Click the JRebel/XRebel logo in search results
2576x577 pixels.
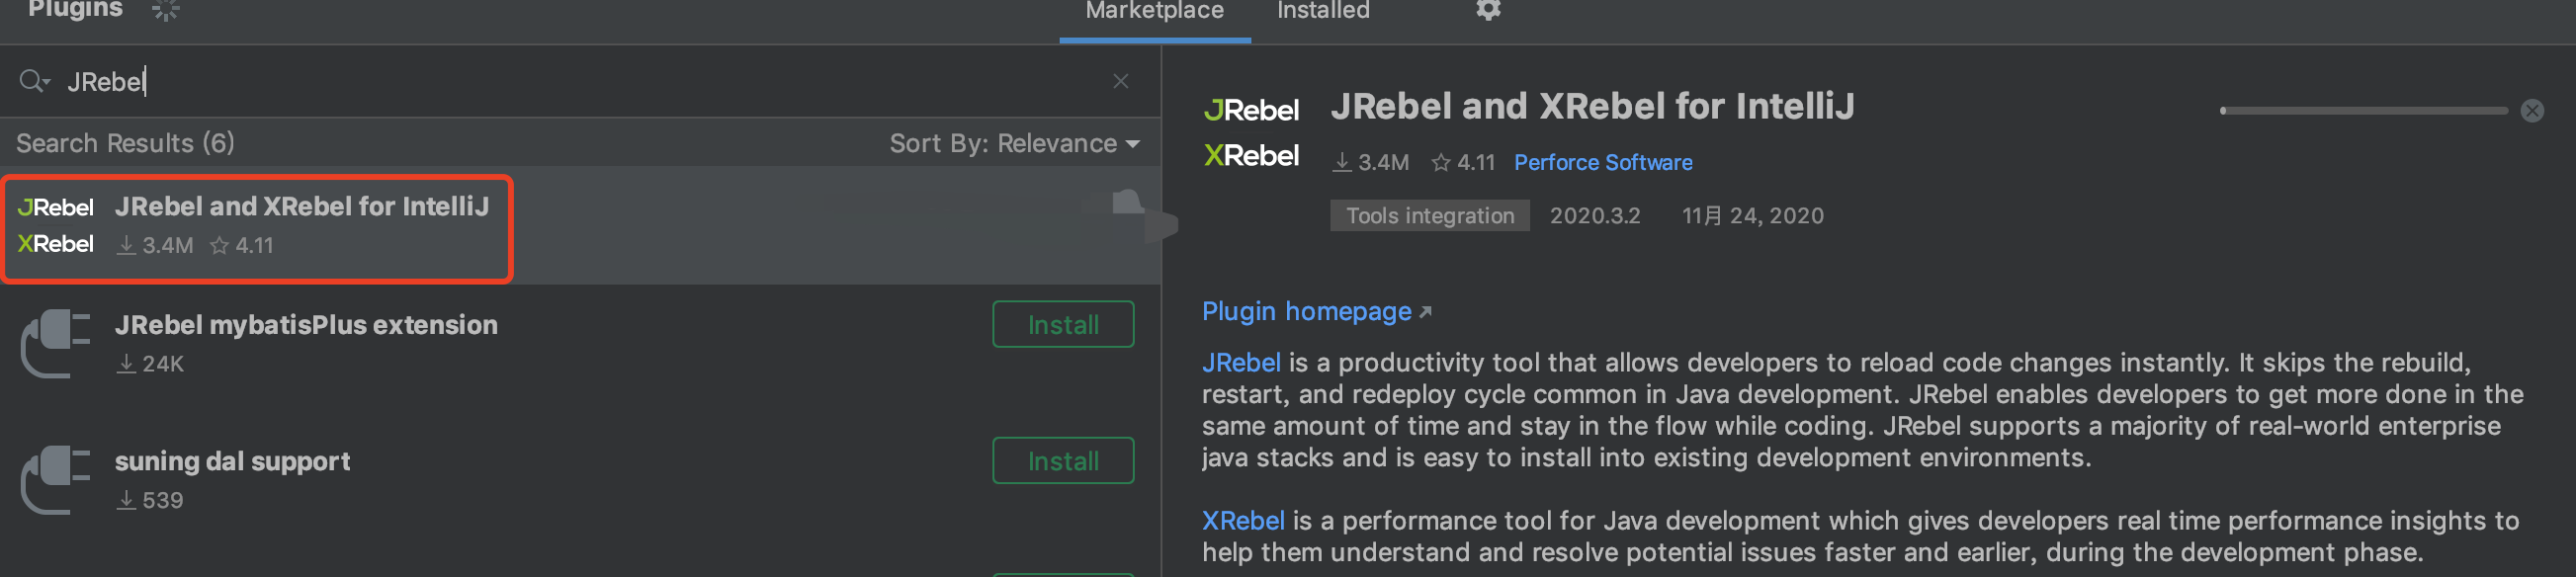tap(56, 225)
